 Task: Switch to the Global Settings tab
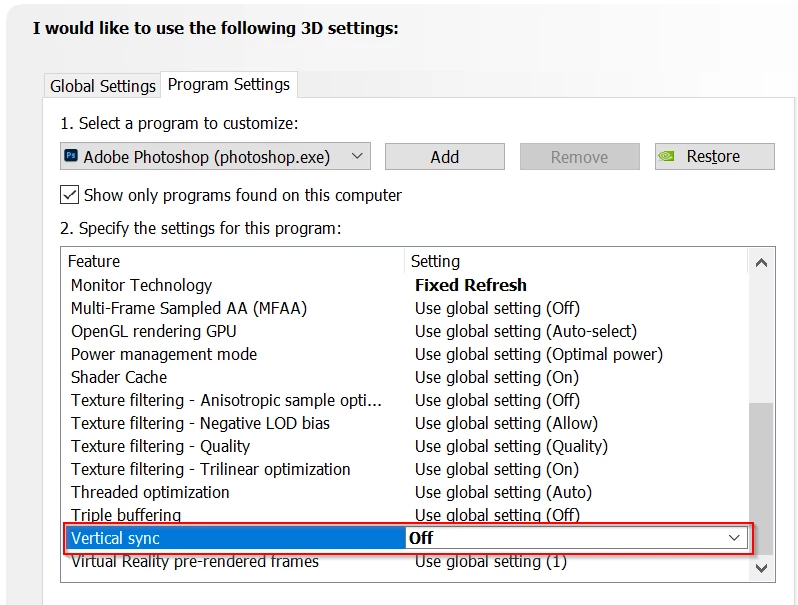click(102, 85)
